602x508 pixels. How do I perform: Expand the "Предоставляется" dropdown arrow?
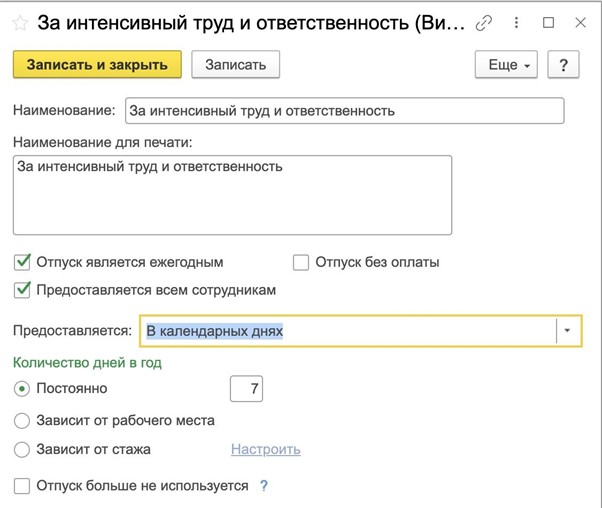568,331
